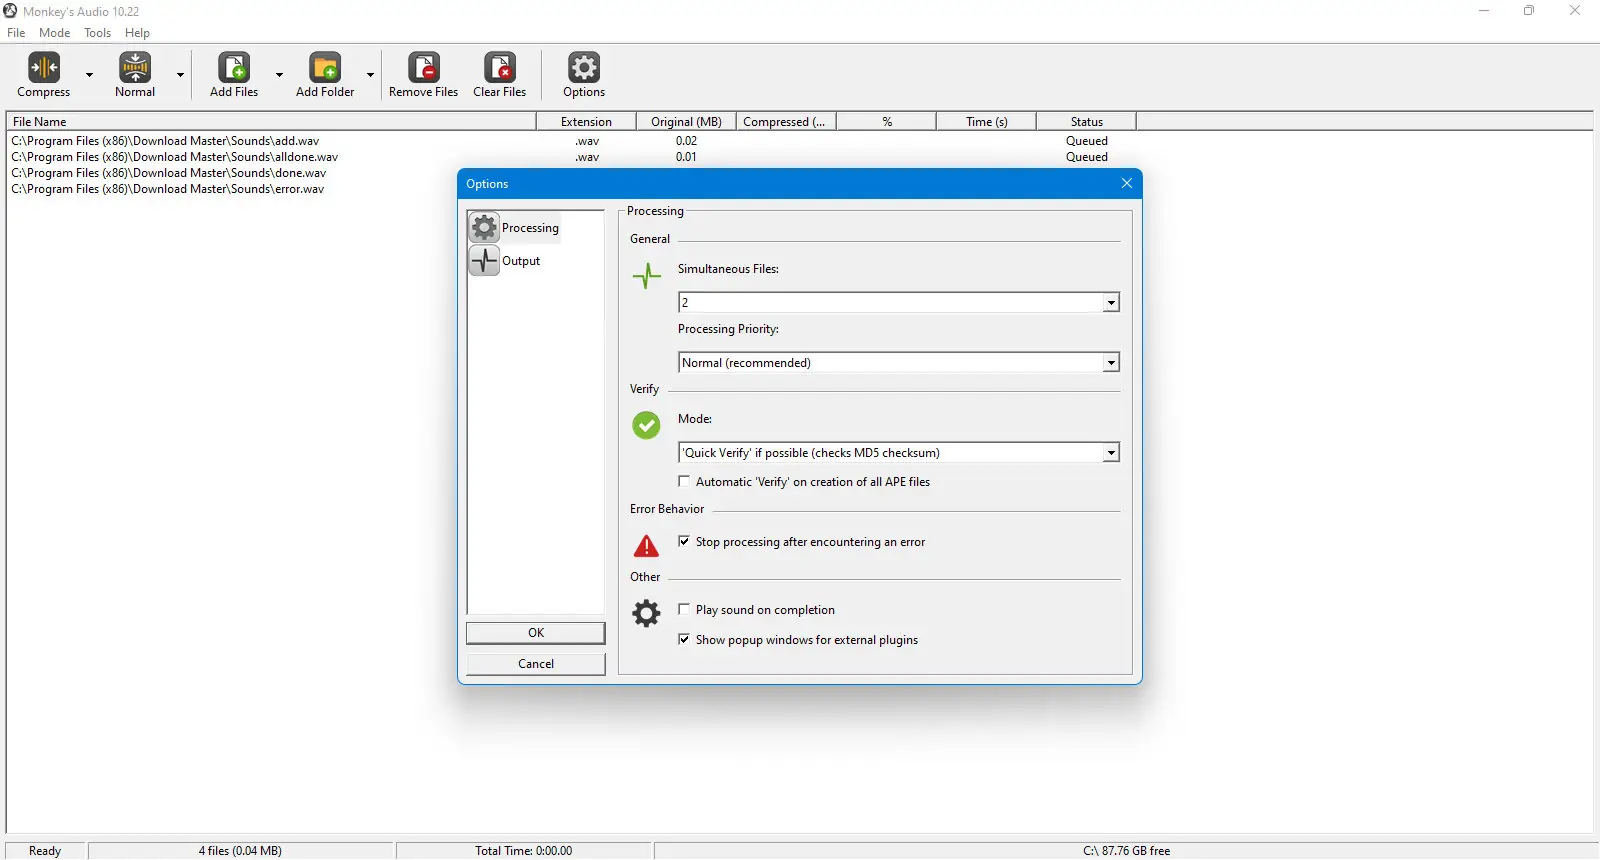Click the green checkmark Verify icon
This screenshot has height=860, width=1600.
tap(646, 425)
